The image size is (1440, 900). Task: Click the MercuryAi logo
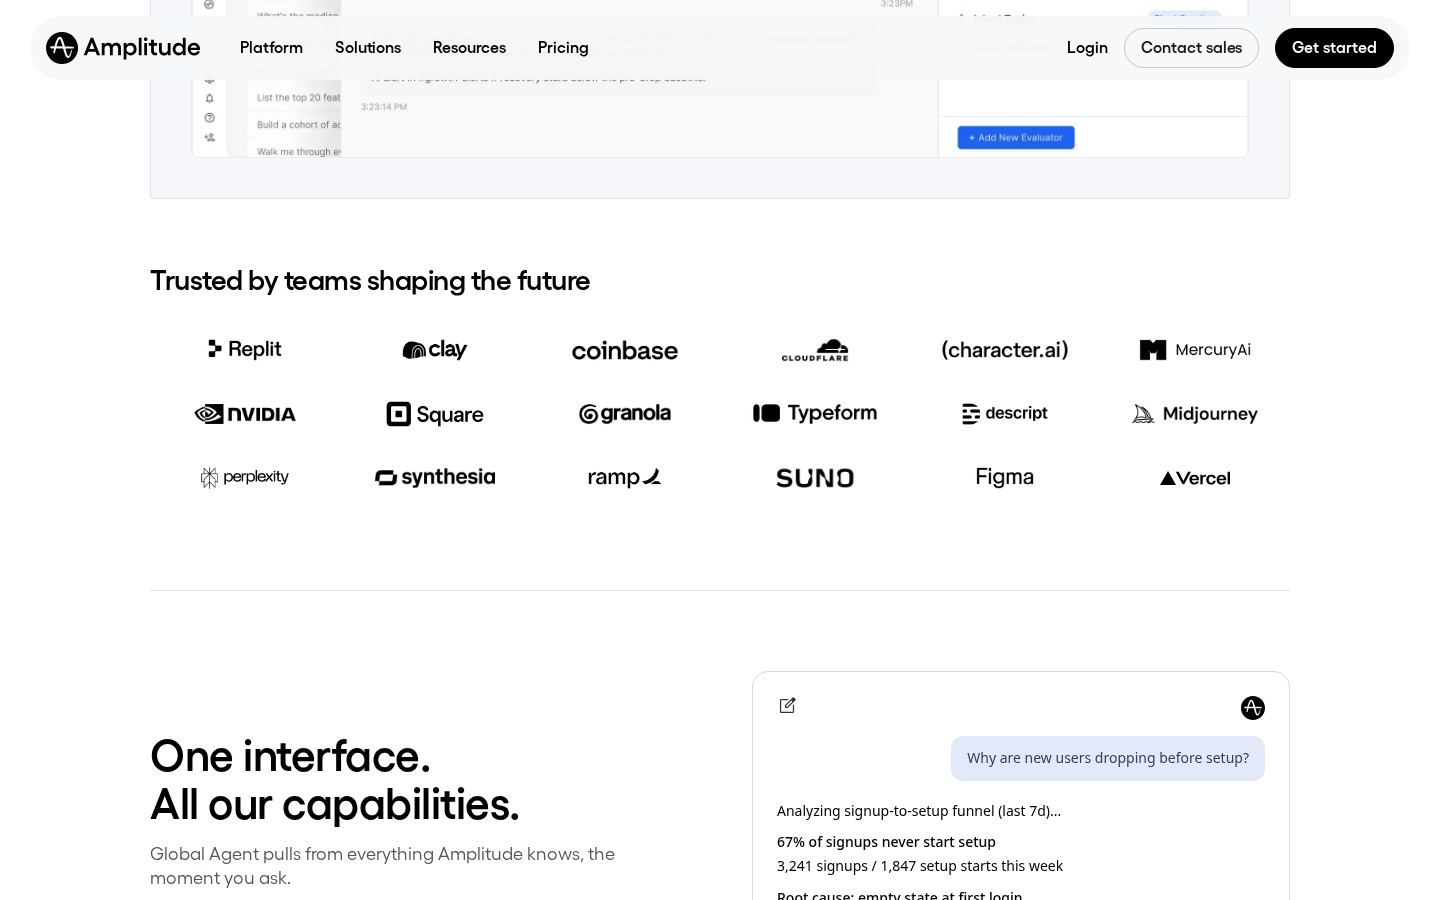tap(1195, 350)
